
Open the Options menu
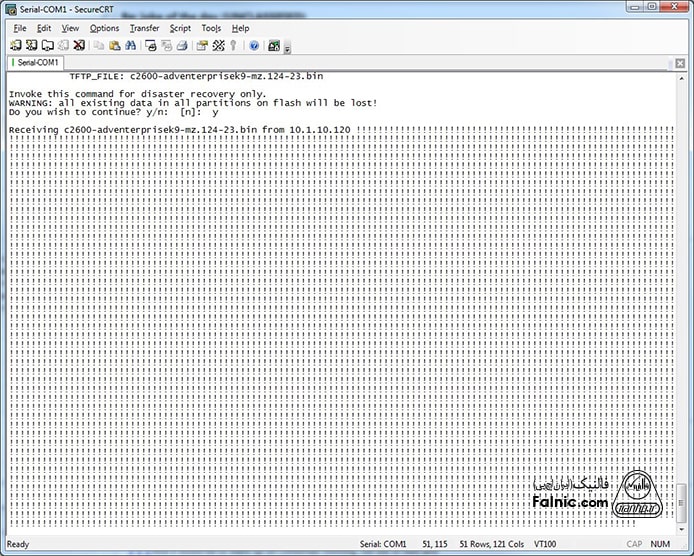(104, 28)
